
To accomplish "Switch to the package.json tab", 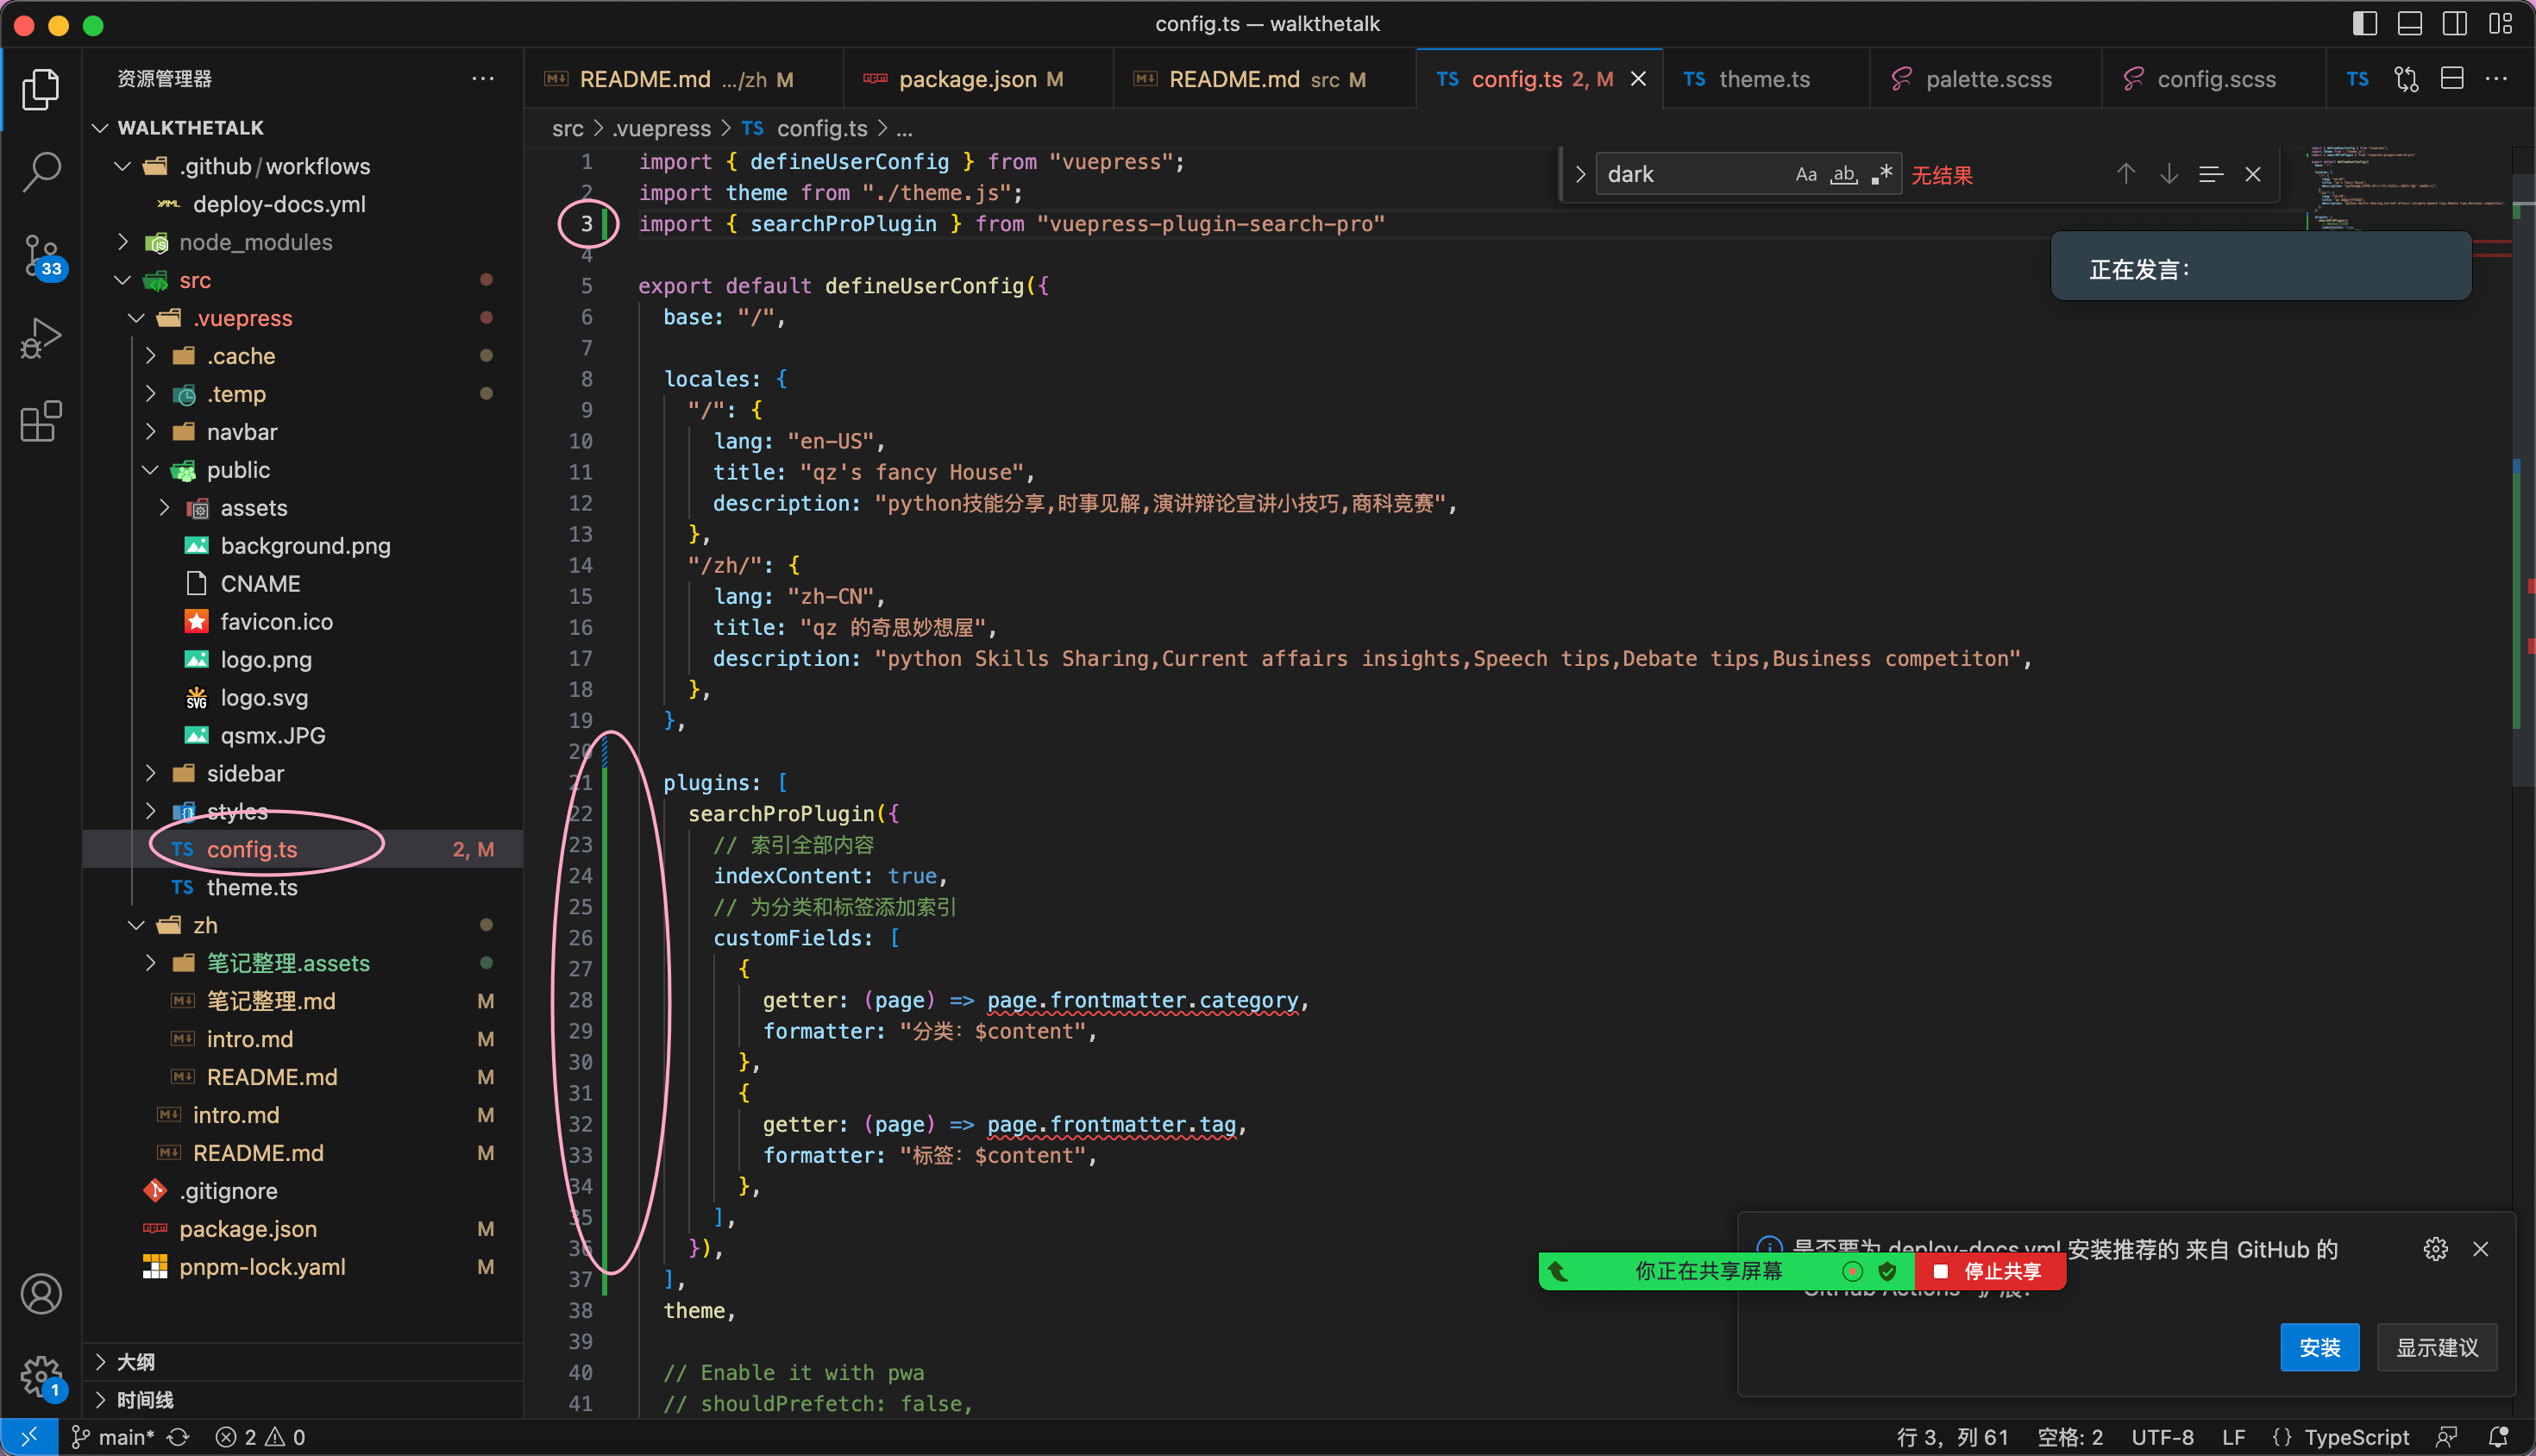I will point(979,79).
